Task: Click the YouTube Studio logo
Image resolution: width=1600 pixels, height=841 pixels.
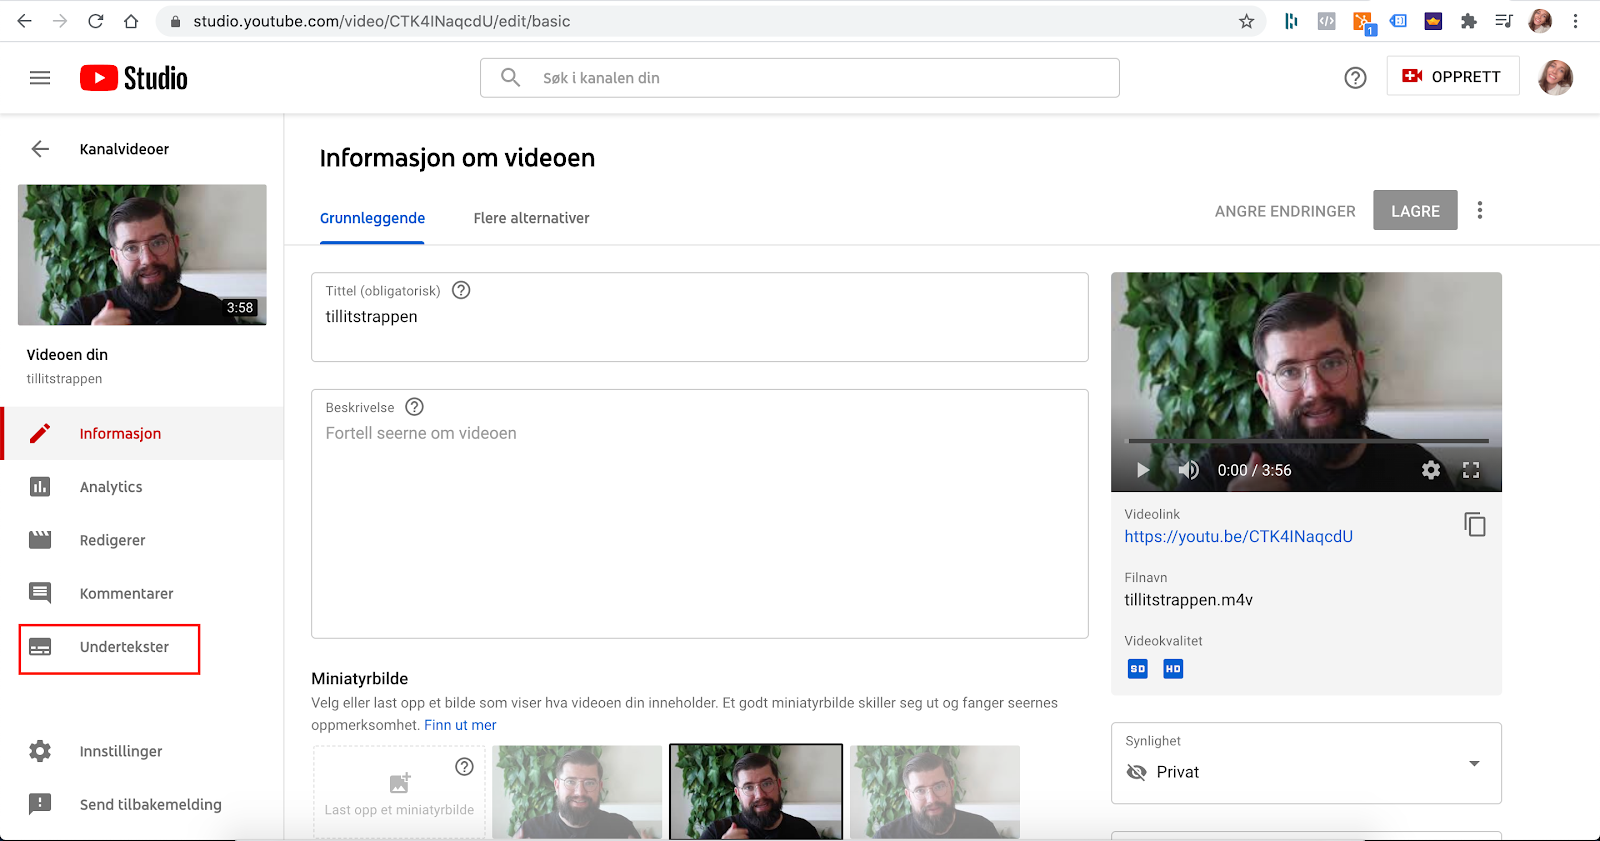Action: 134,78
